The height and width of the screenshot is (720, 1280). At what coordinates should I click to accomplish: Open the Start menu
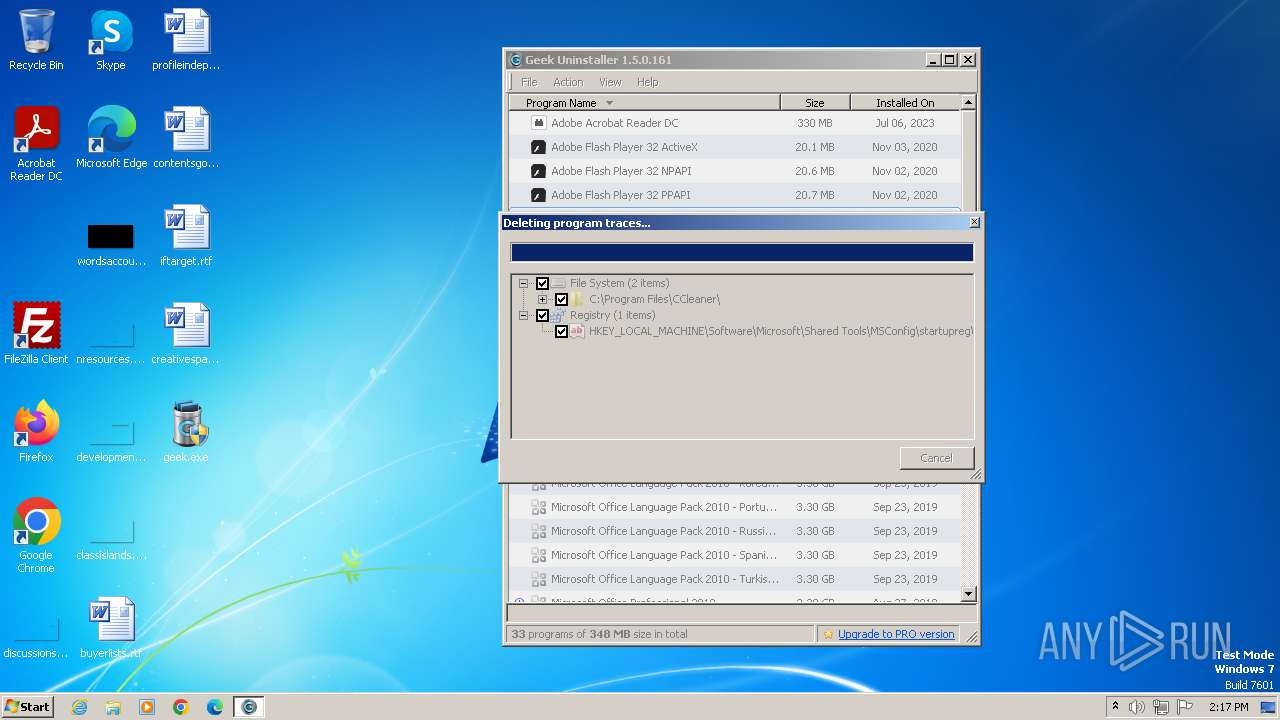tap(28, 706)
